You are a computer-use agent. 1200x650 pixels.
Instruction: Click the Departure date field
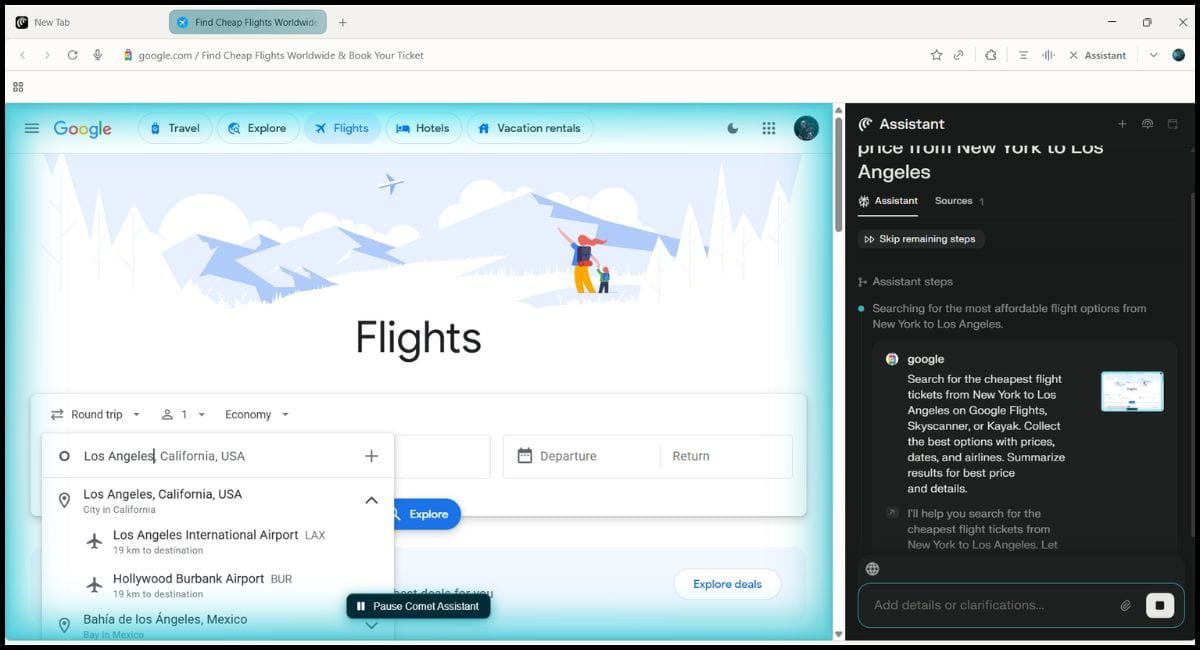pos(582,456)
